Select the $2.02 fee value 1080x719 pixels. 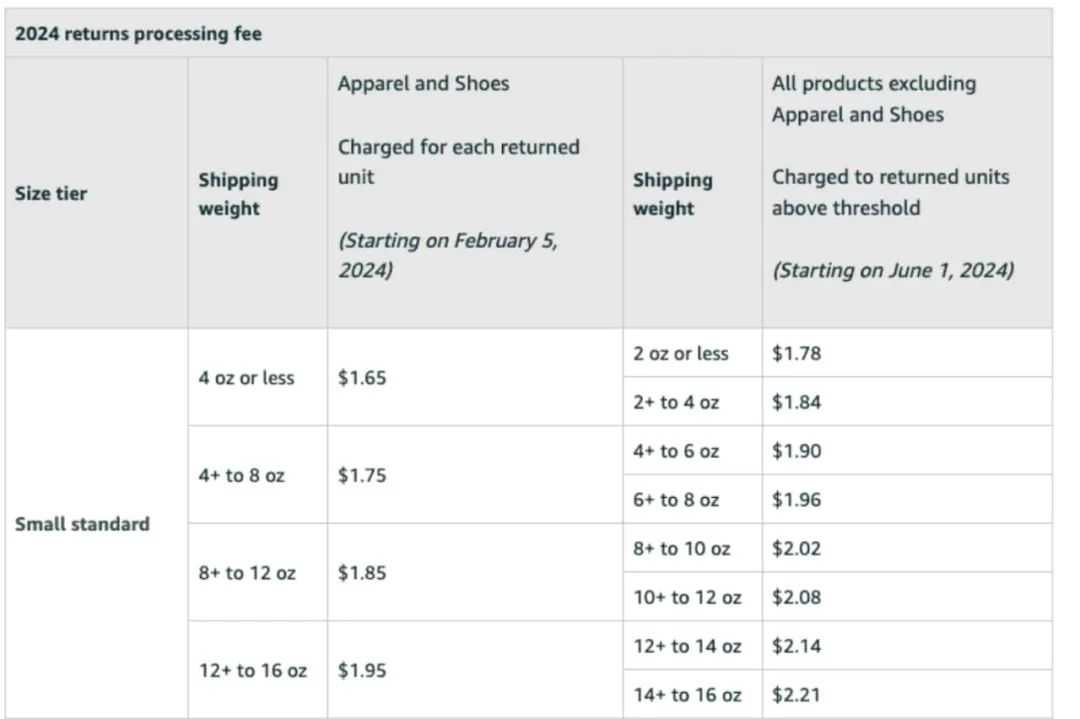(x=796, y=549)
